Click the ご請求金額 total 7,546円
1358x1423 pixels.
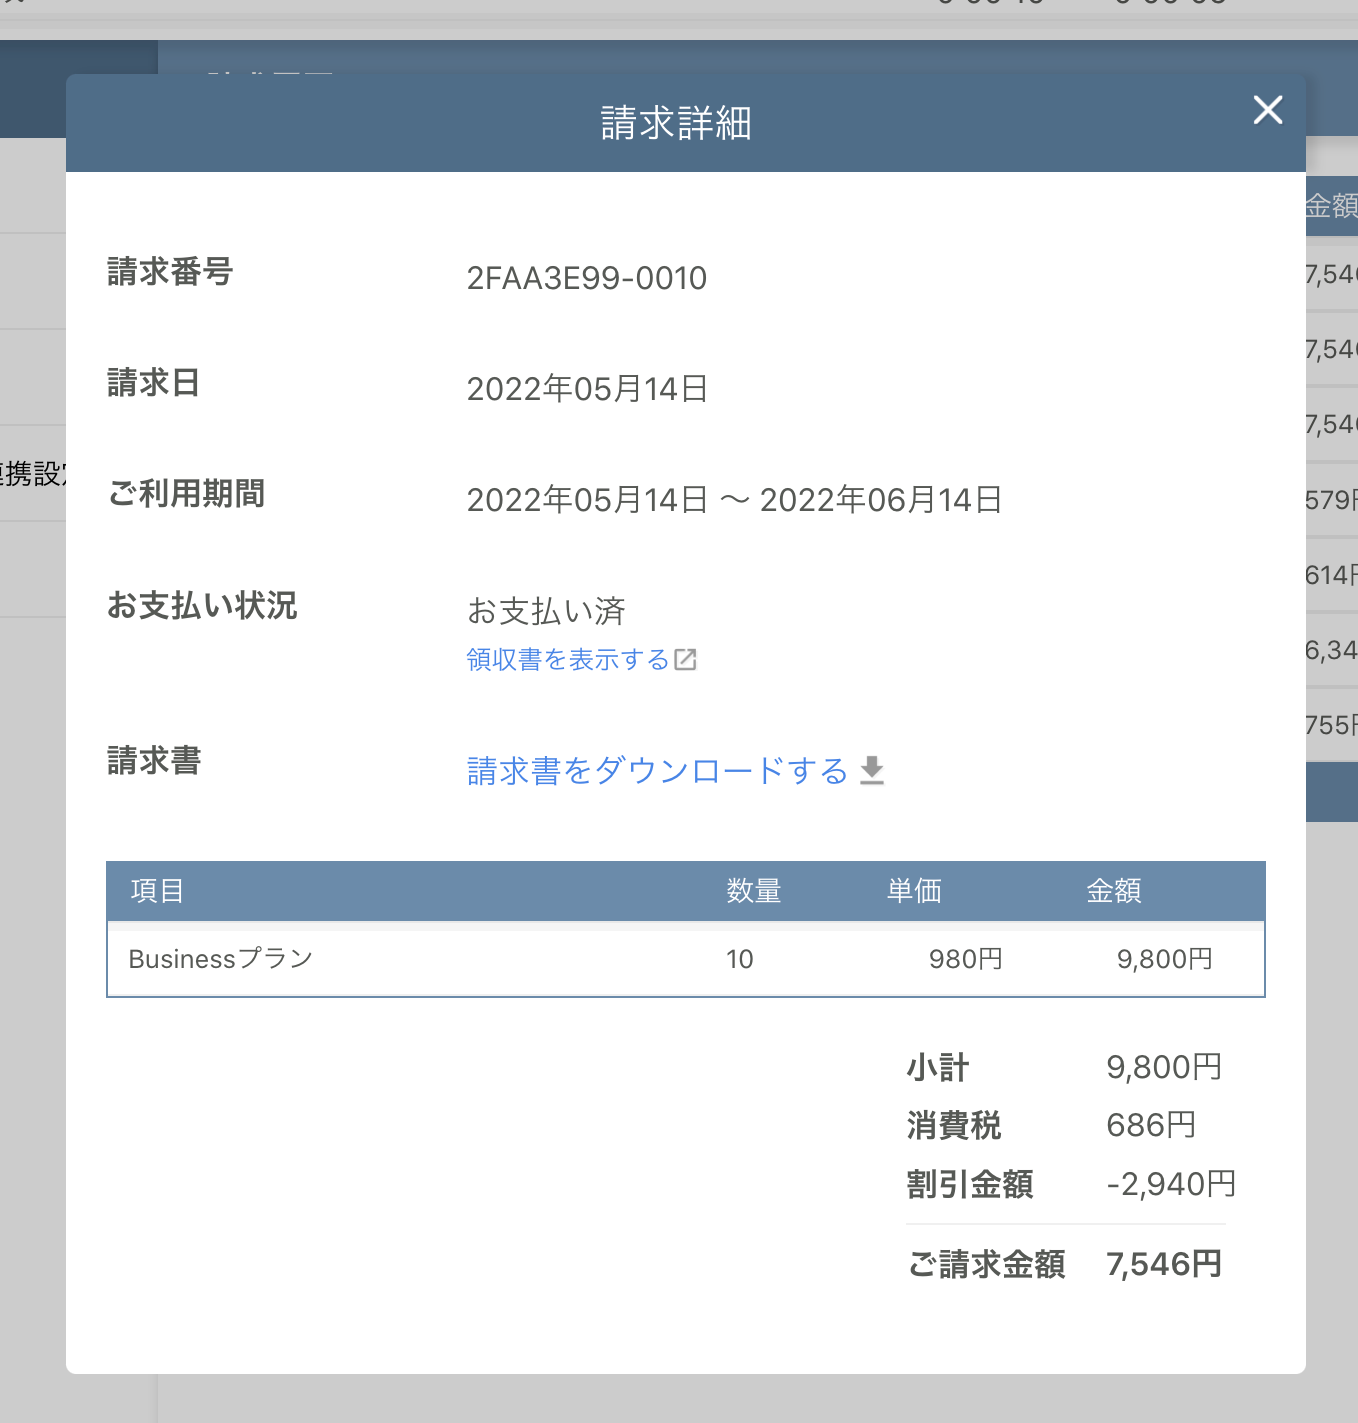click(x=1163, y=1264)
